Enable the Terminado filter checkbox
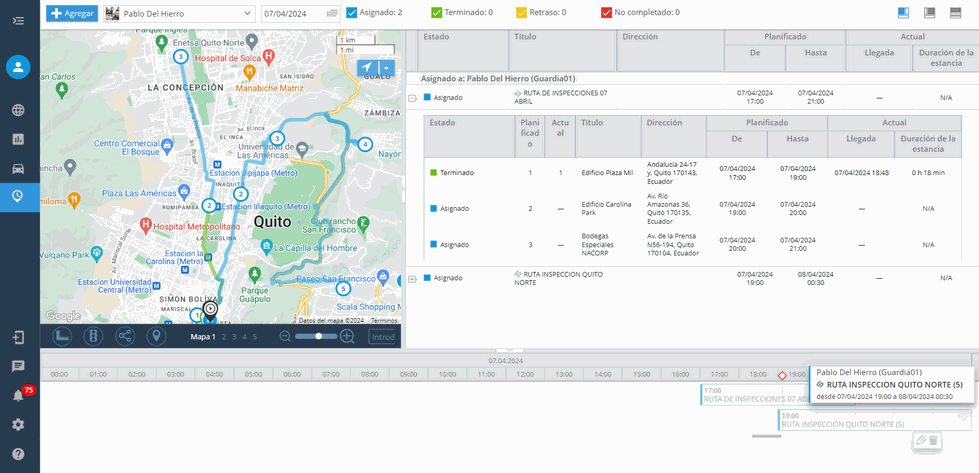The width and height of the screenshot is (979, 473). (437, 13)
